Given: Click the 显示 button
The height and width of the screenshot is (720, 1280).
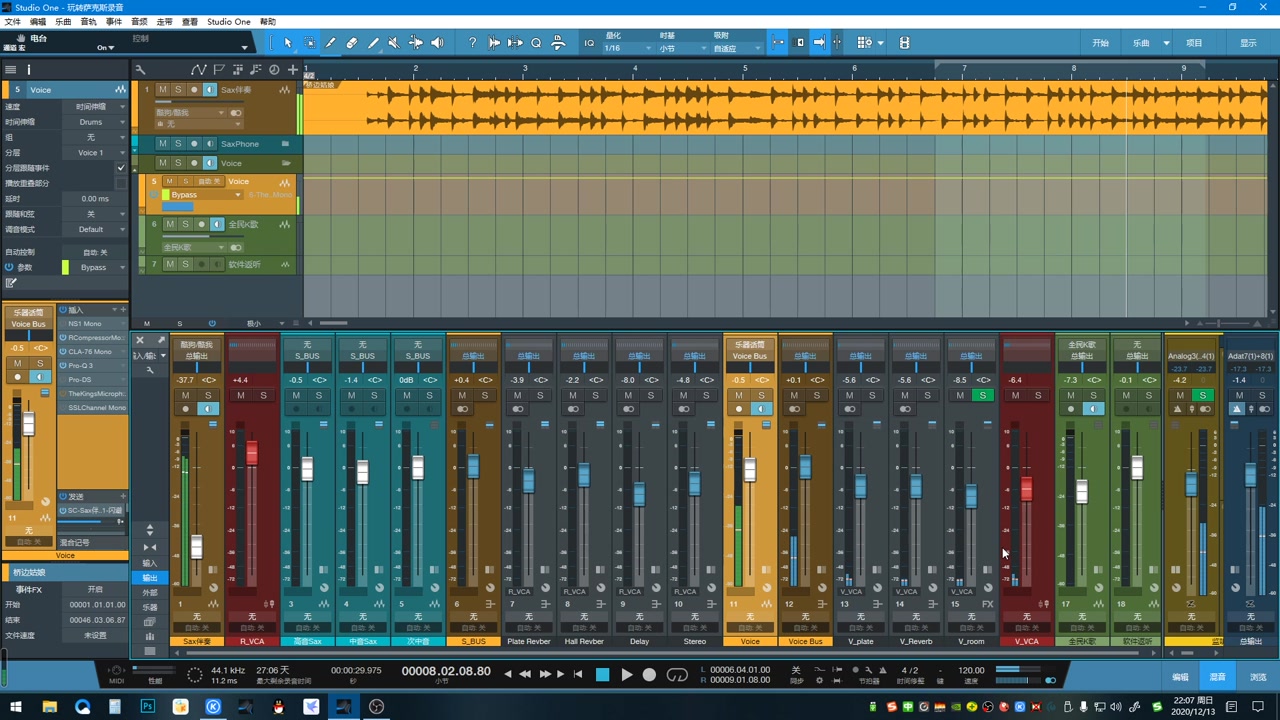Looking at the screenshot, I should [x=1248, y=43].
